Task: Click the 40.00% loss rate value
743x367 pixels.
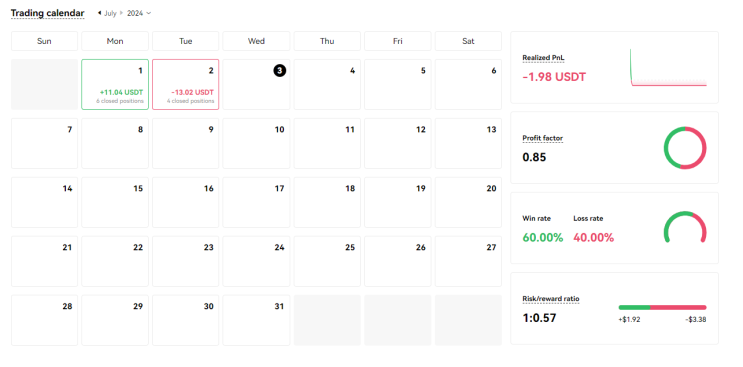Action: [x=594, y=238]
